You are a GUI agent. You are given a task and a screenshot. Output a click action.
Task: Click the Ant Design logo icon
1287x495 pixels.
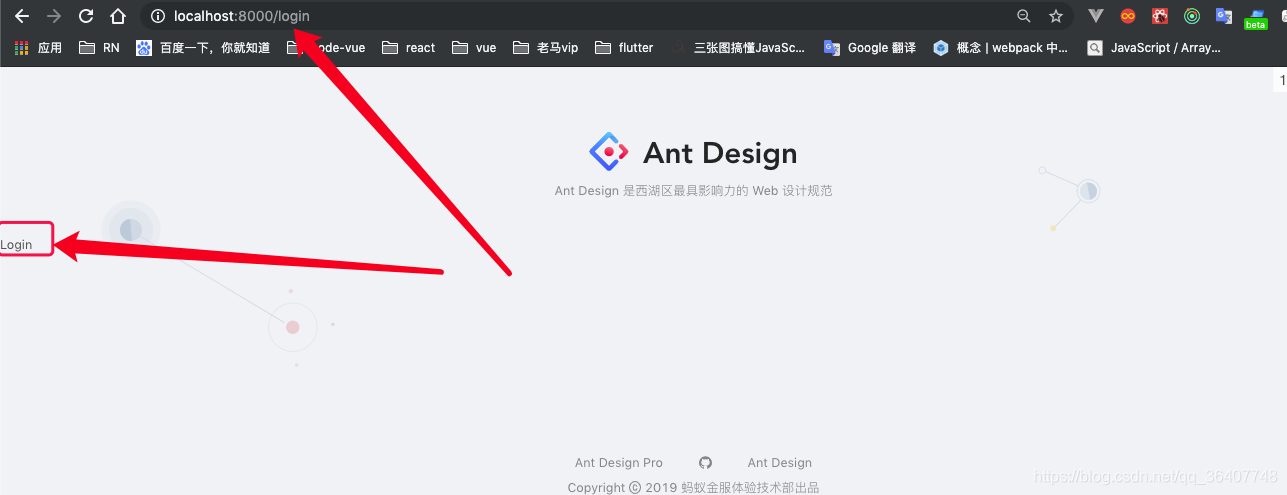[x=609, y=152]
